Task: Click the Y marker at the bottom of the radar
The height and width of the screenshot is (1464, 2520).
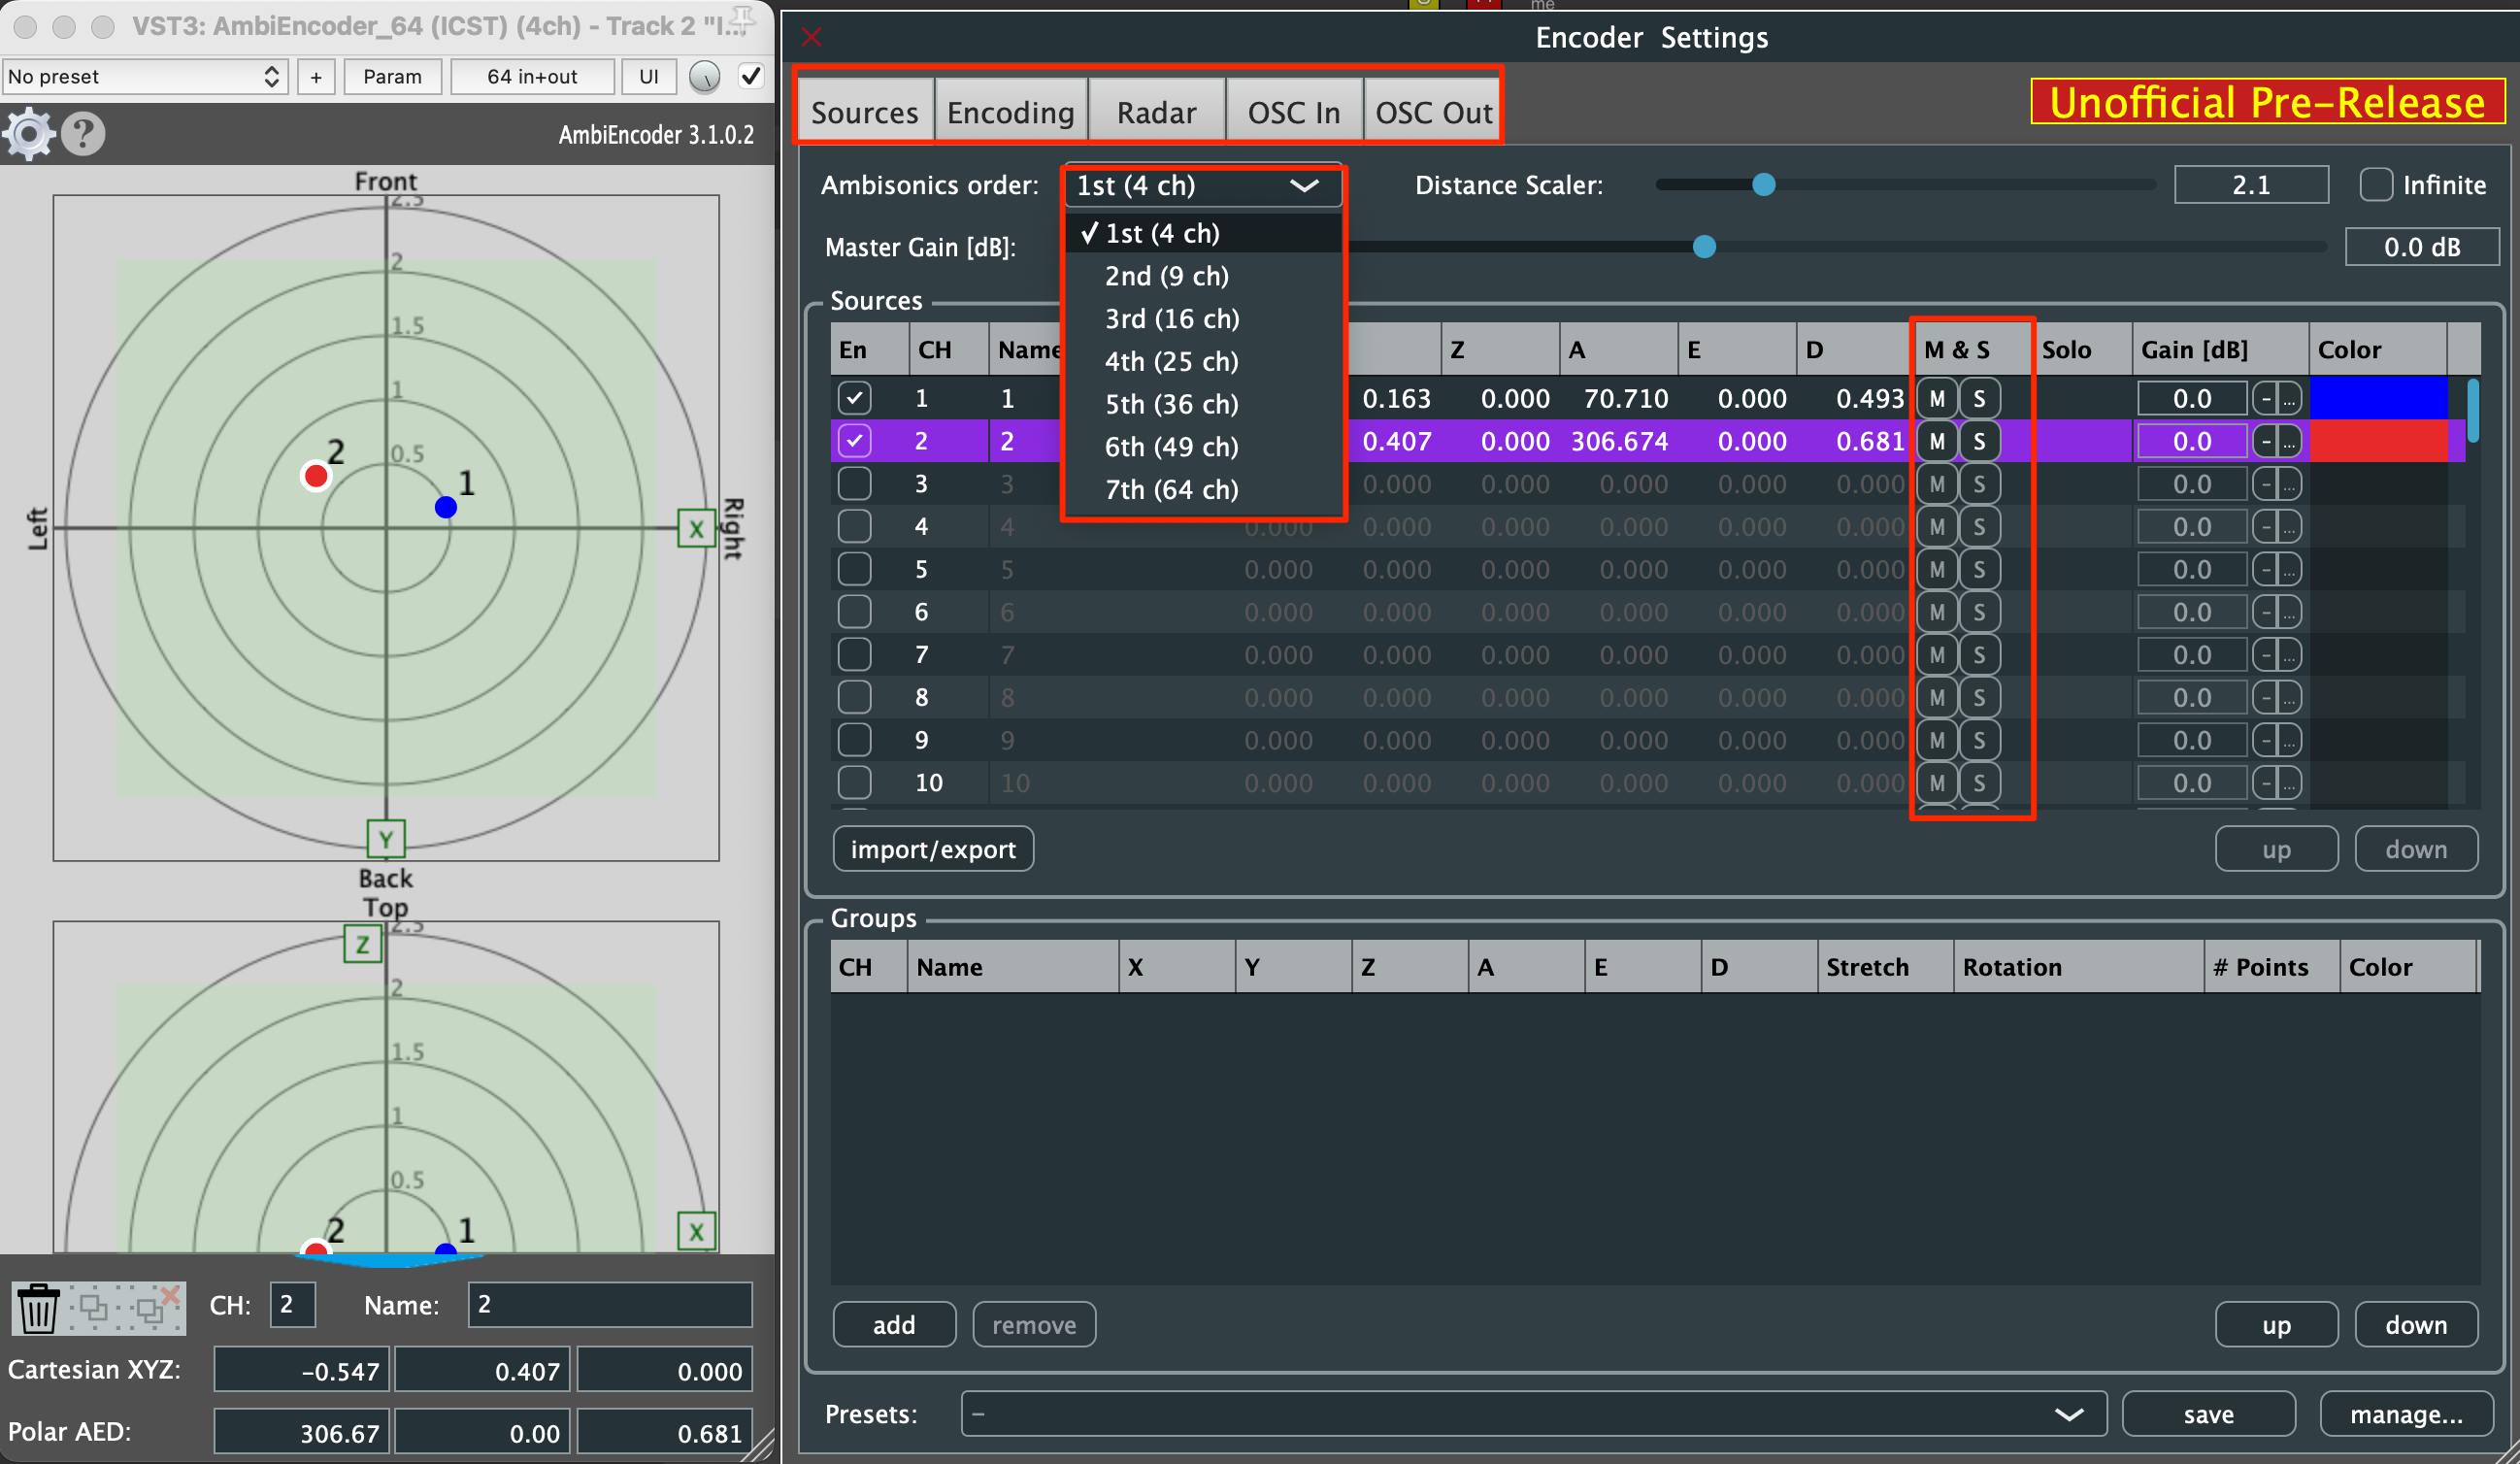Action: pyautogui.click(x=385, y=839)
